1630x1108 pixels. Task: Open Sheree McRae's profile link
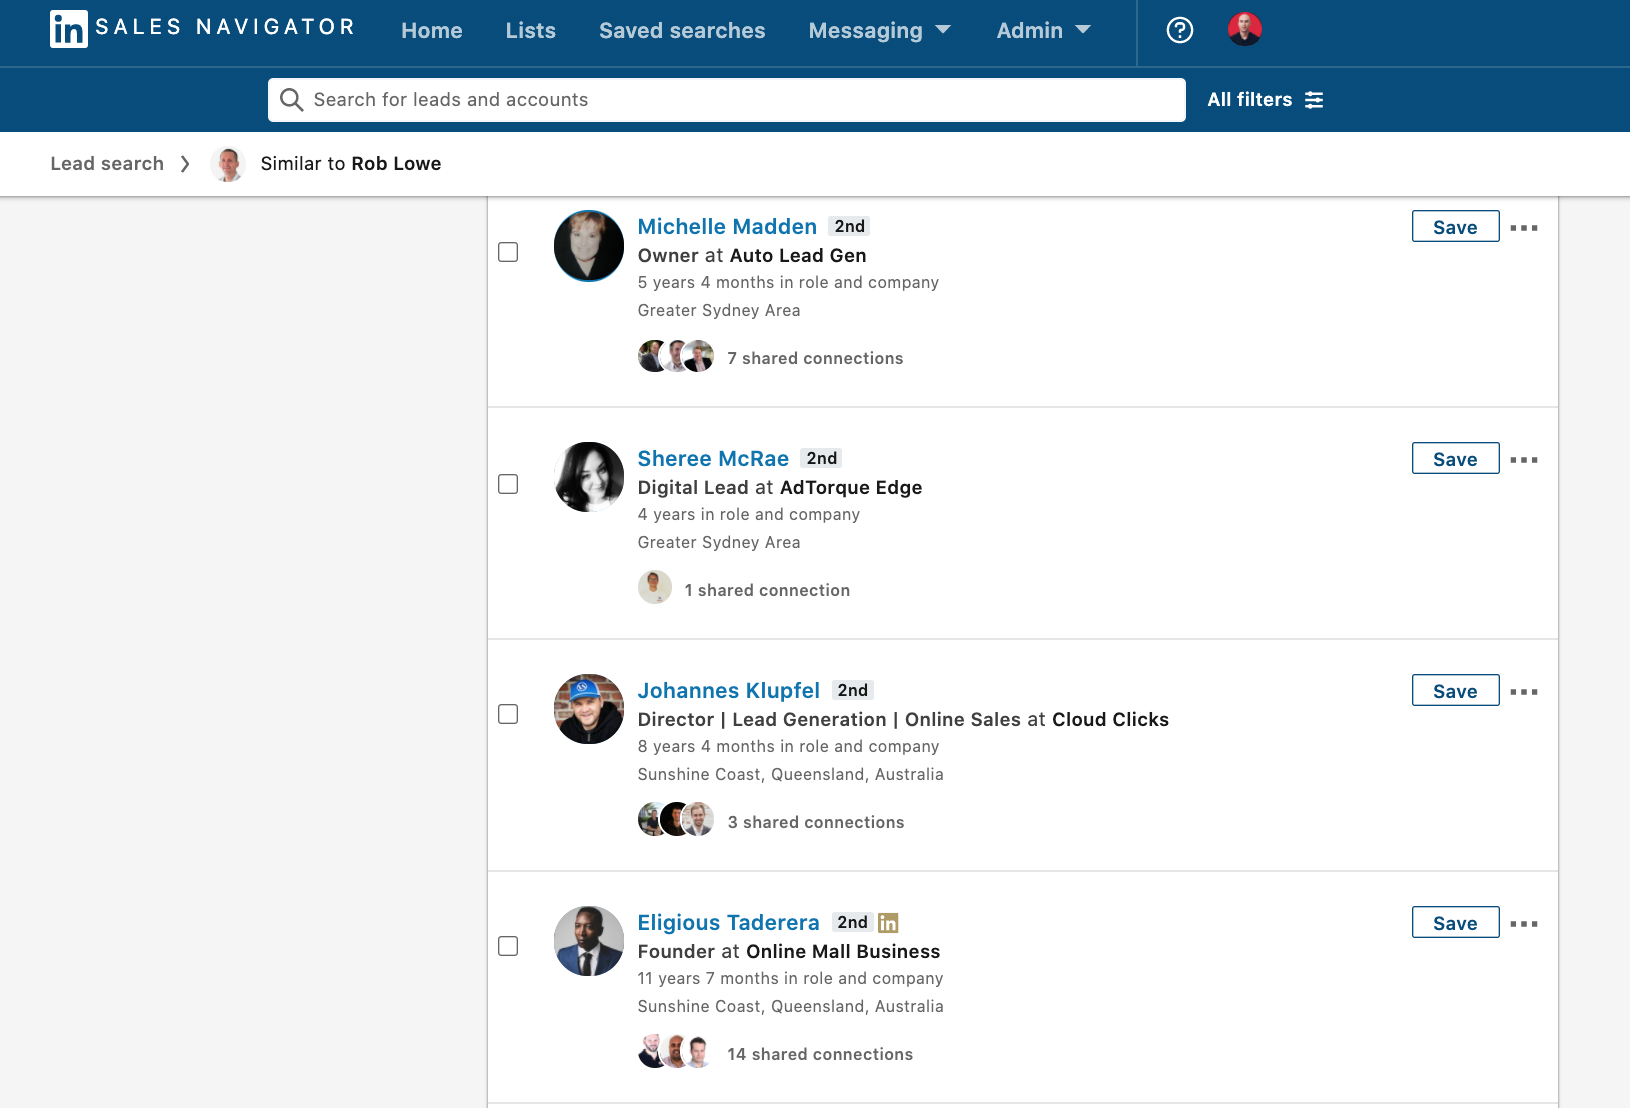pos(713,459)
